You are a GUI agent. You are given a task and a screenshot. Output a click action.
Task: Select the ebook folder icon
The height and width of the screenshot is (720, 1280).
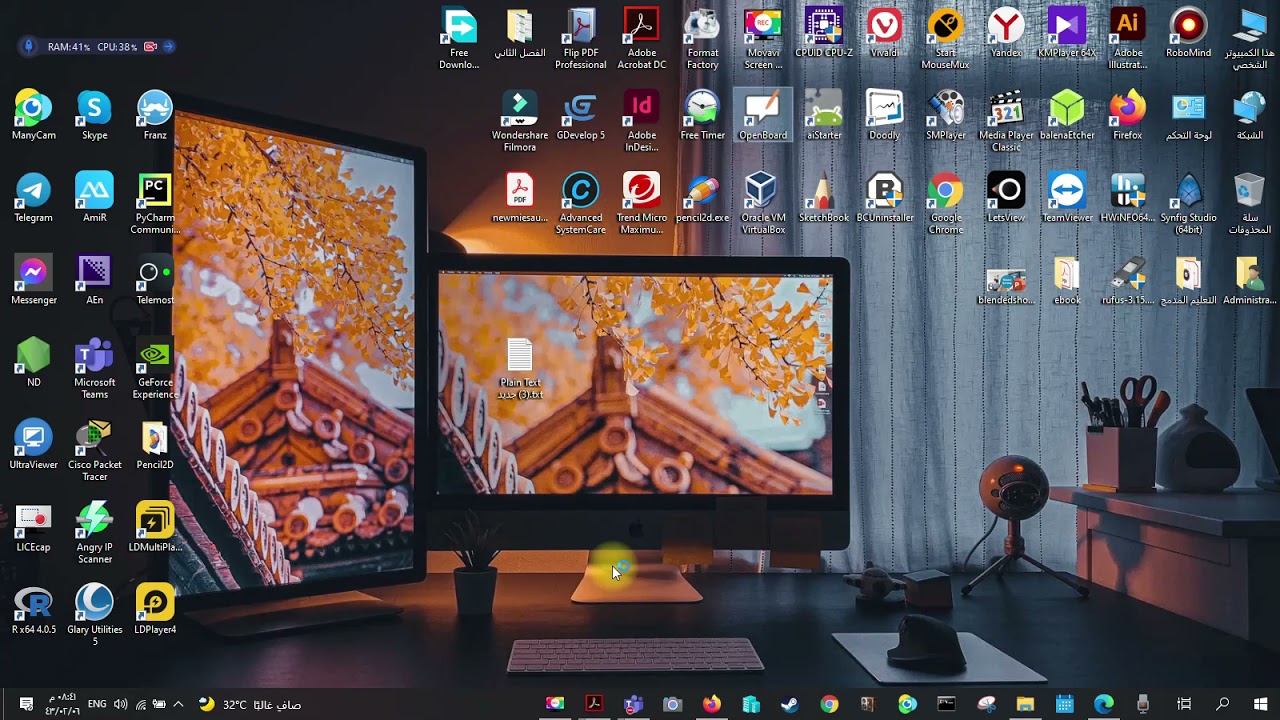pos(1067,281)
